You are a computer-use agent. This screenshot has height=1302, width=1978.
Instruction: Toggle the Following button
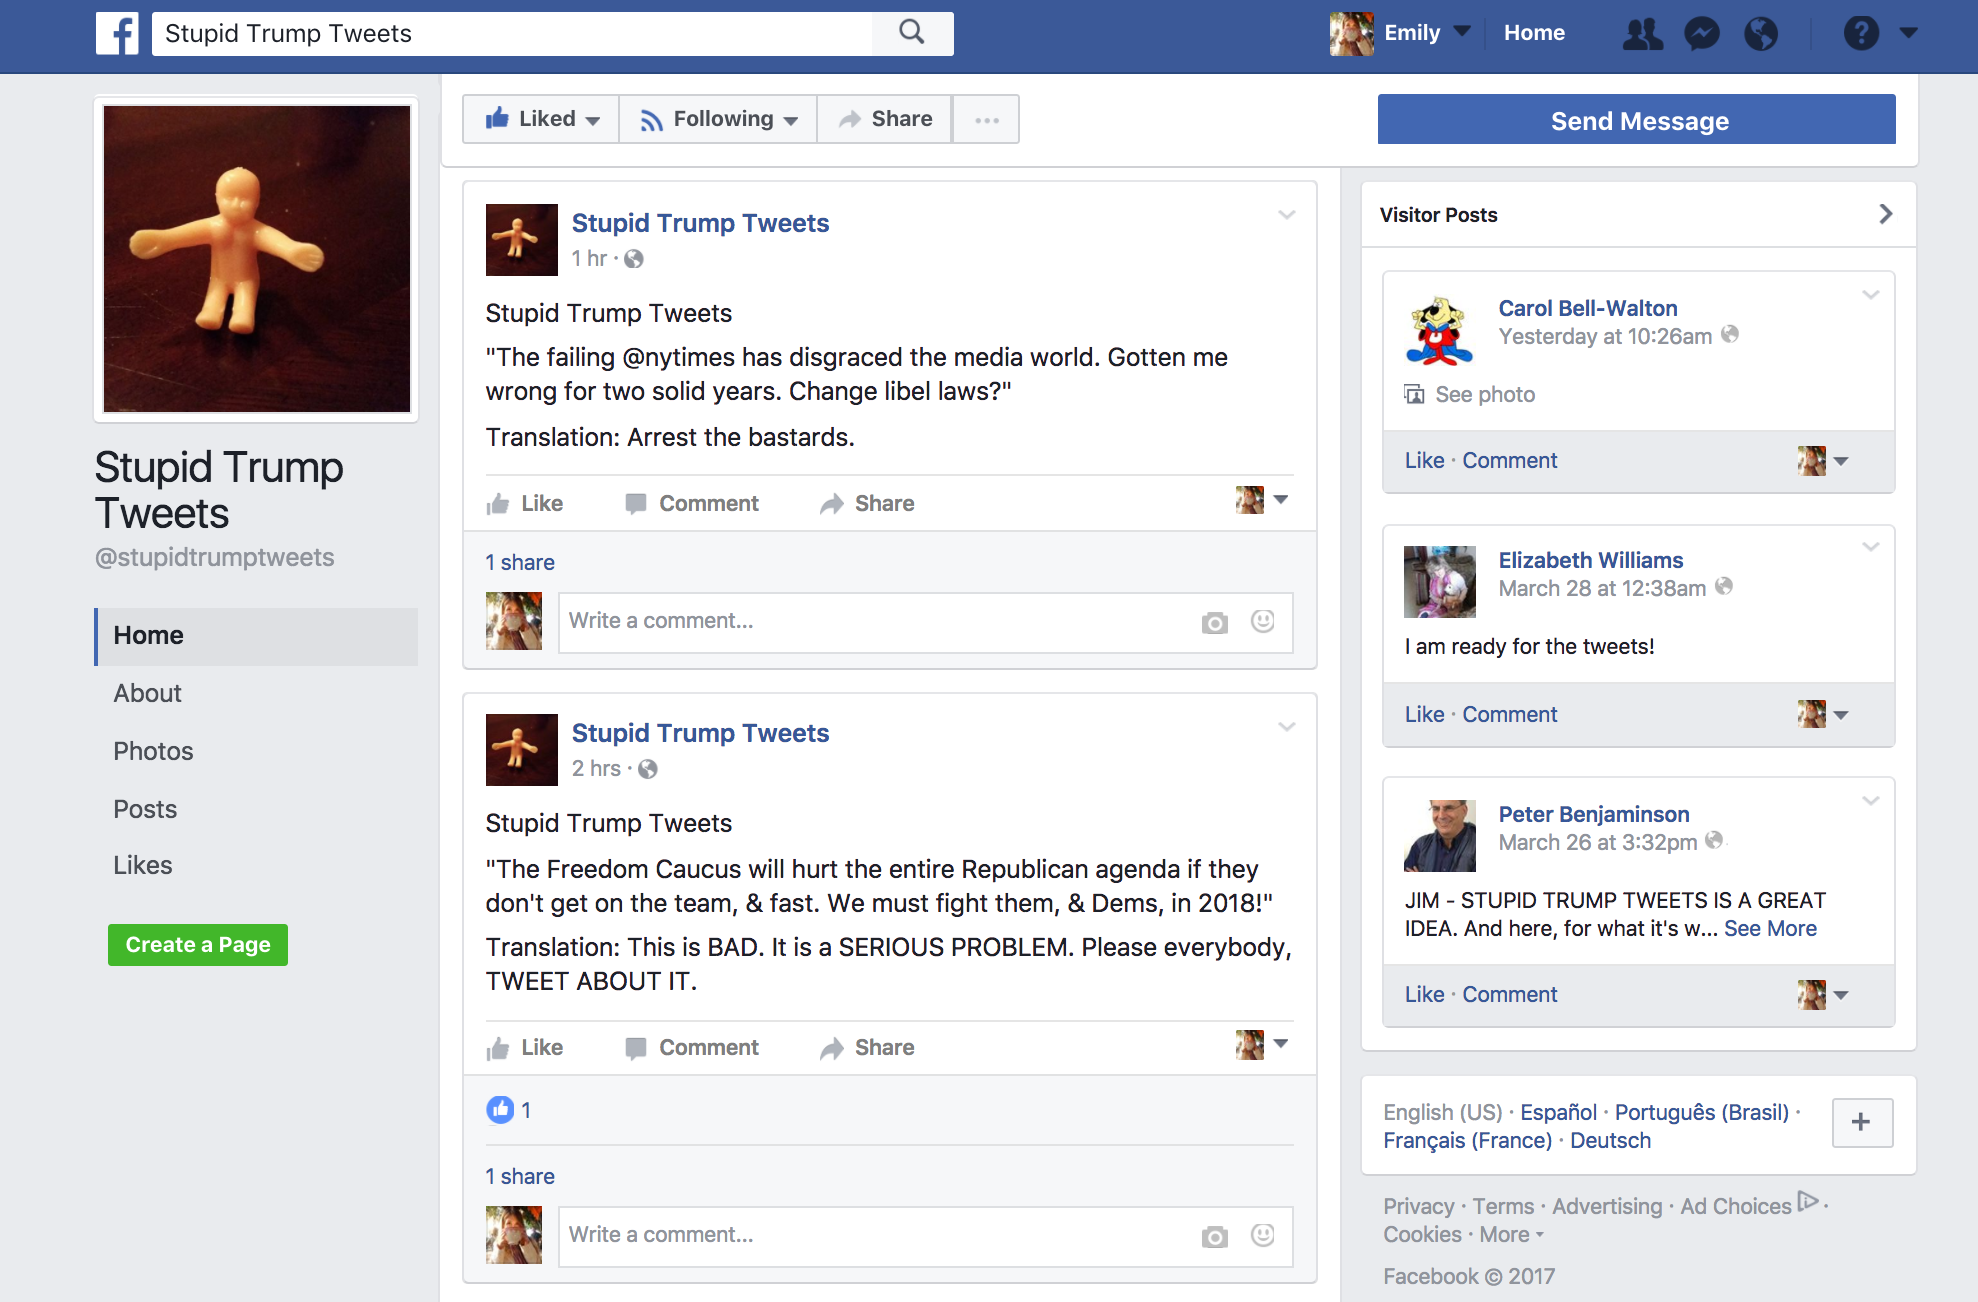(x=718, y=119)
